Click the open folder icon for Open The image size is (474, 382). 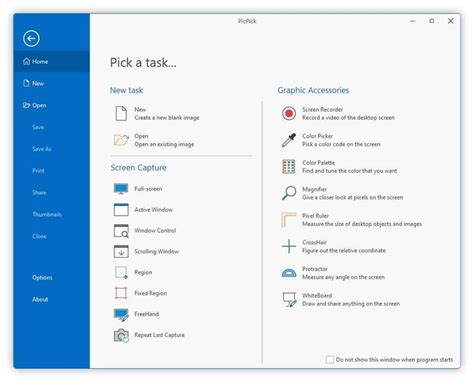click(121, 140)
